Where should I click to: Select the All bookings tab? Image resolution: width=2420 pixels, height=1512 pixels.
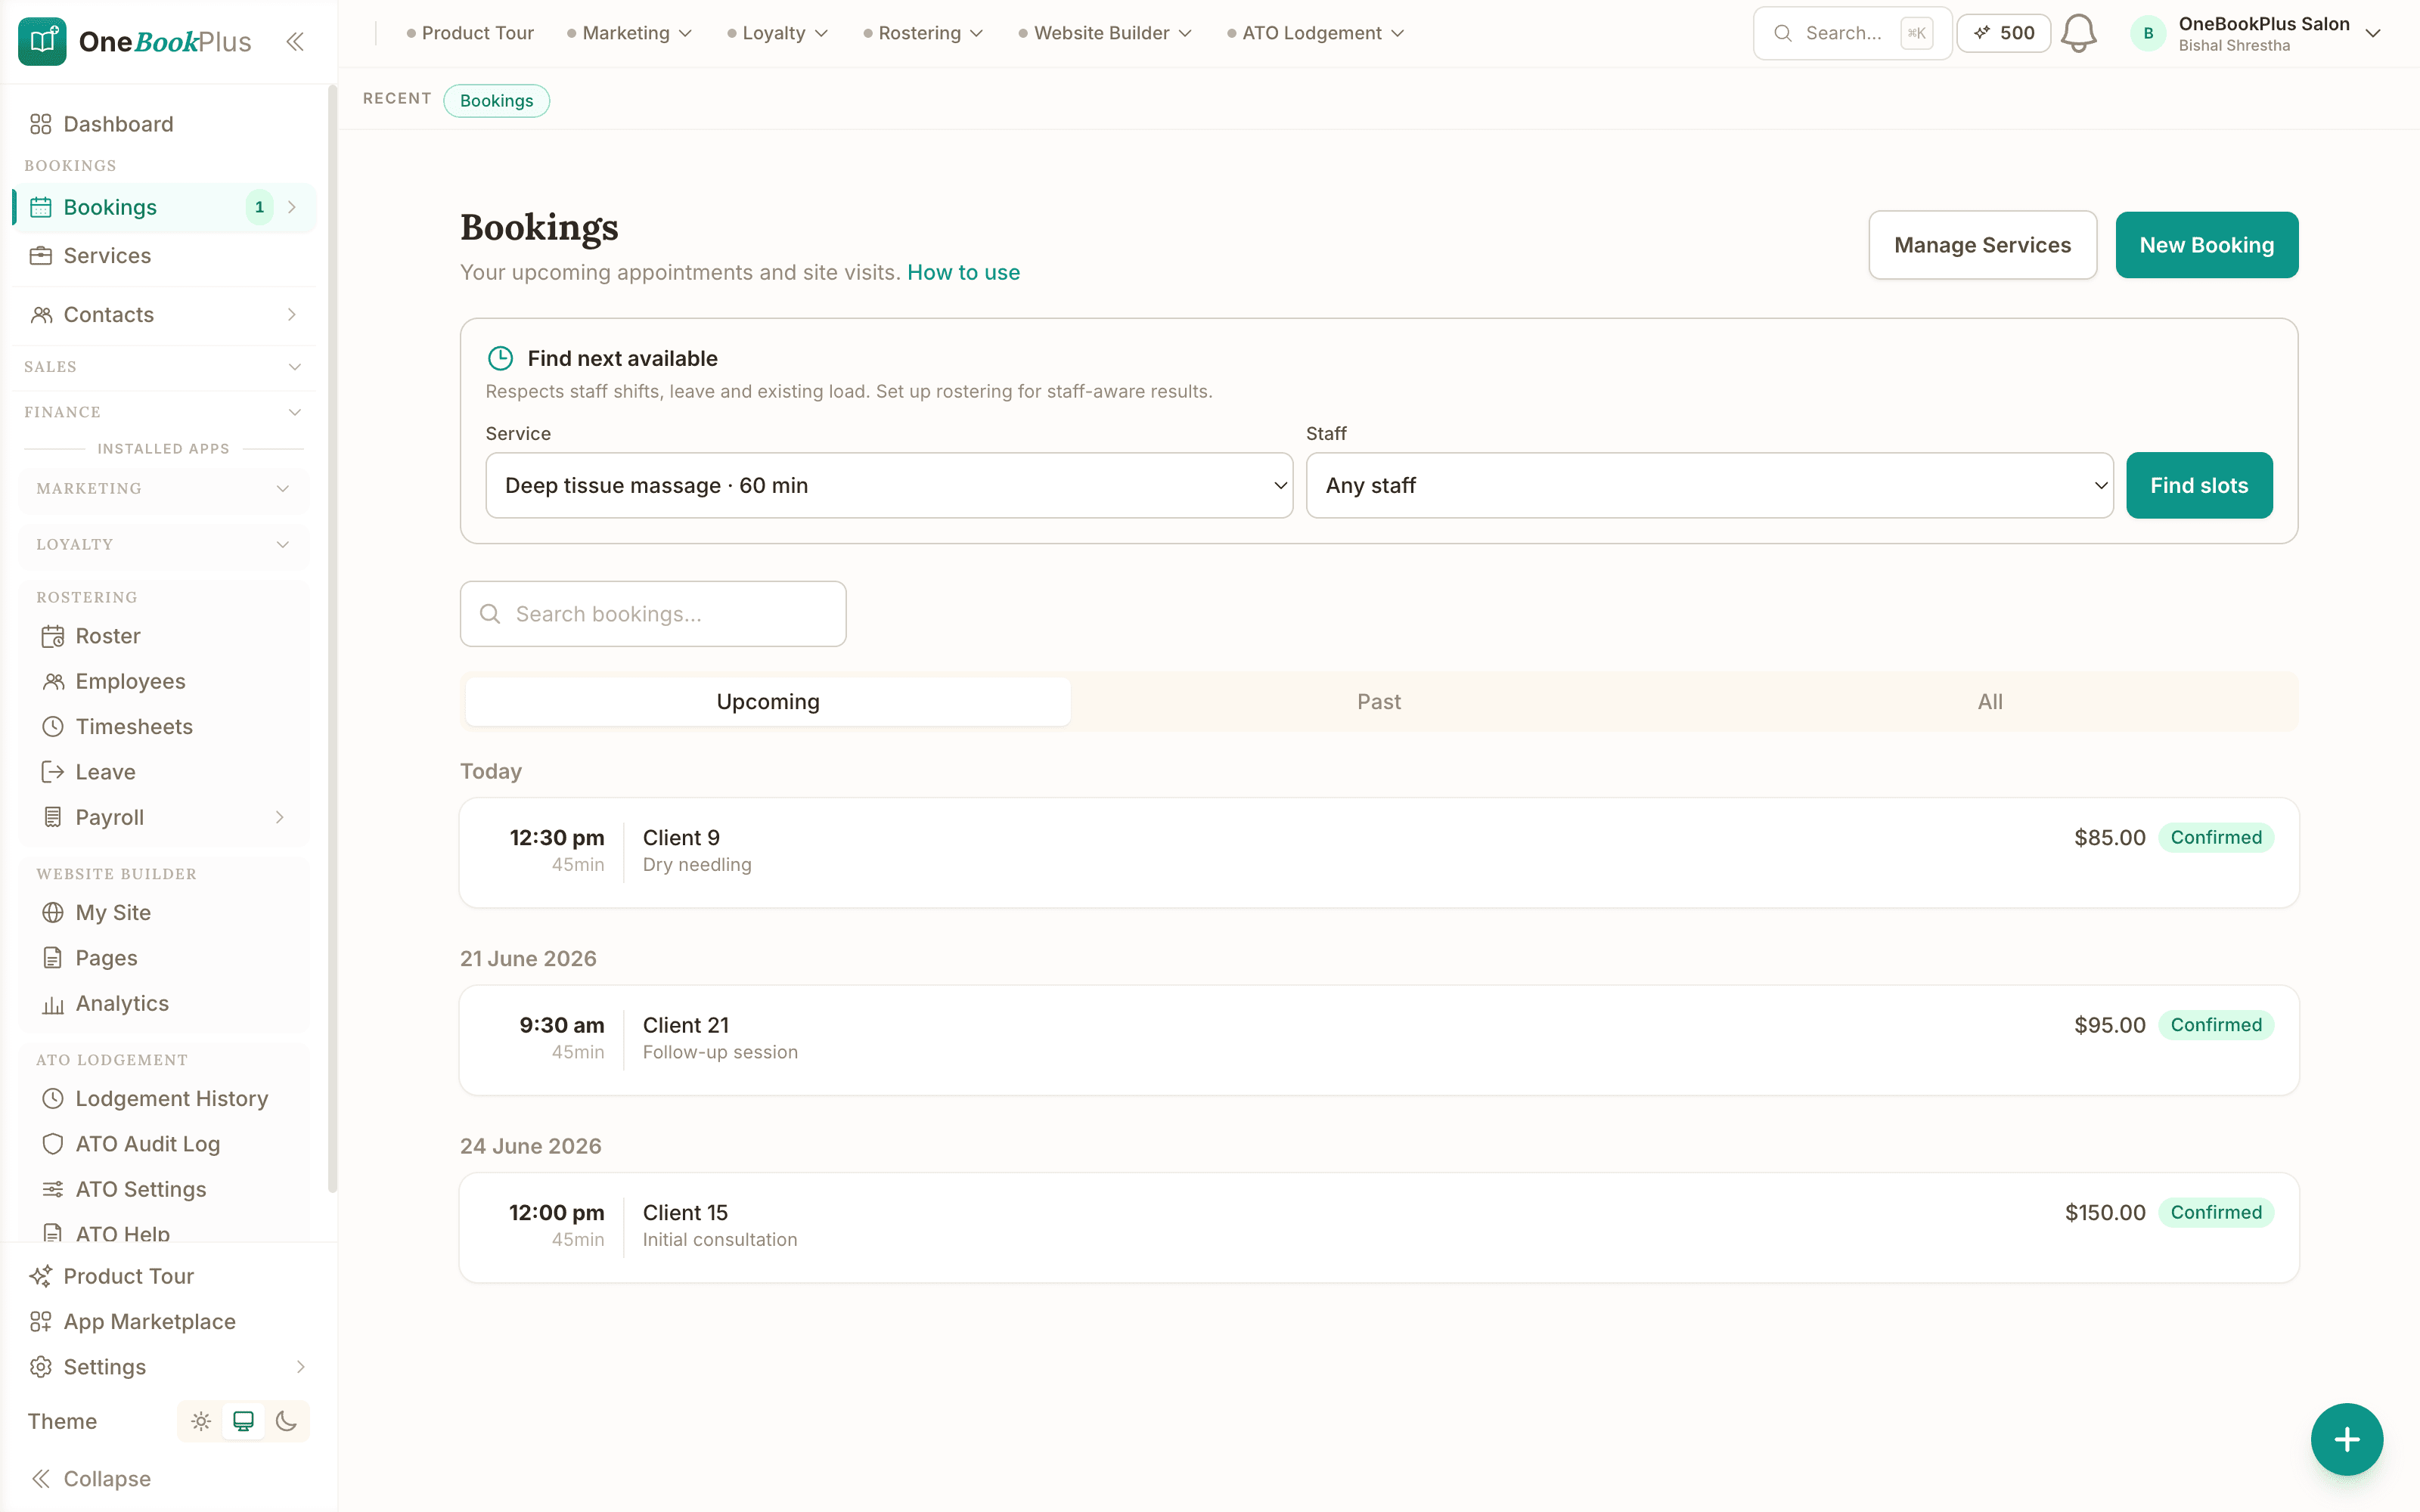1990,702
